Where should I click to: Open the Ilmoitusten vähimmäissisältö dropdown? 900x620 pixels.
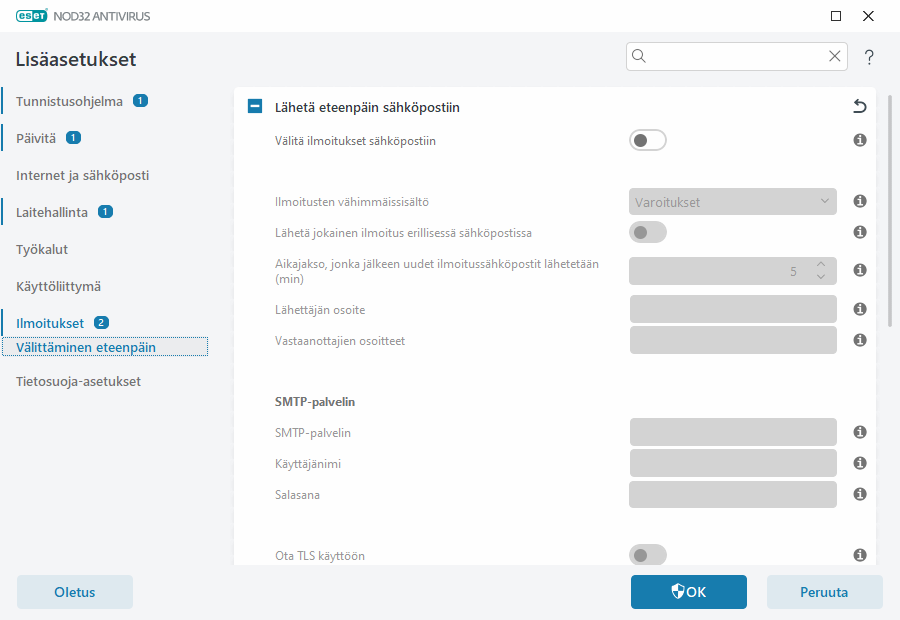[x=732, y=201]
